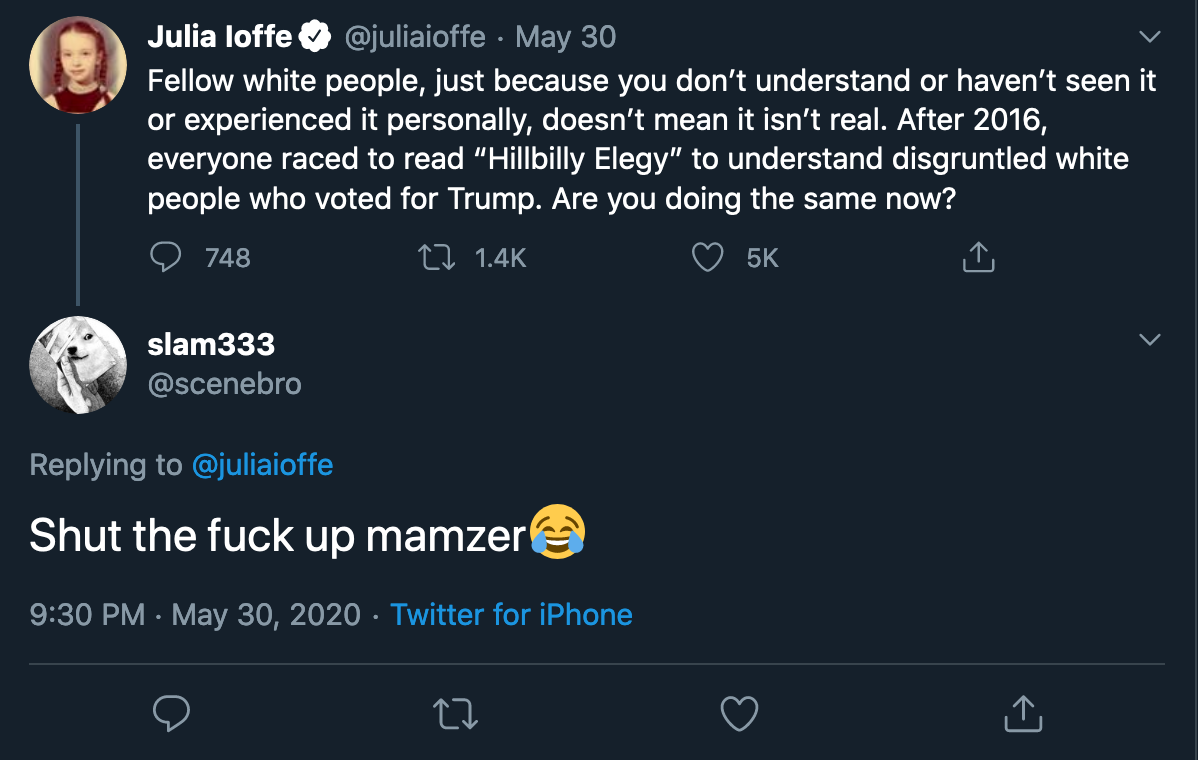
Task: Reply to slam333's tweet
Action: pos(172,714)
